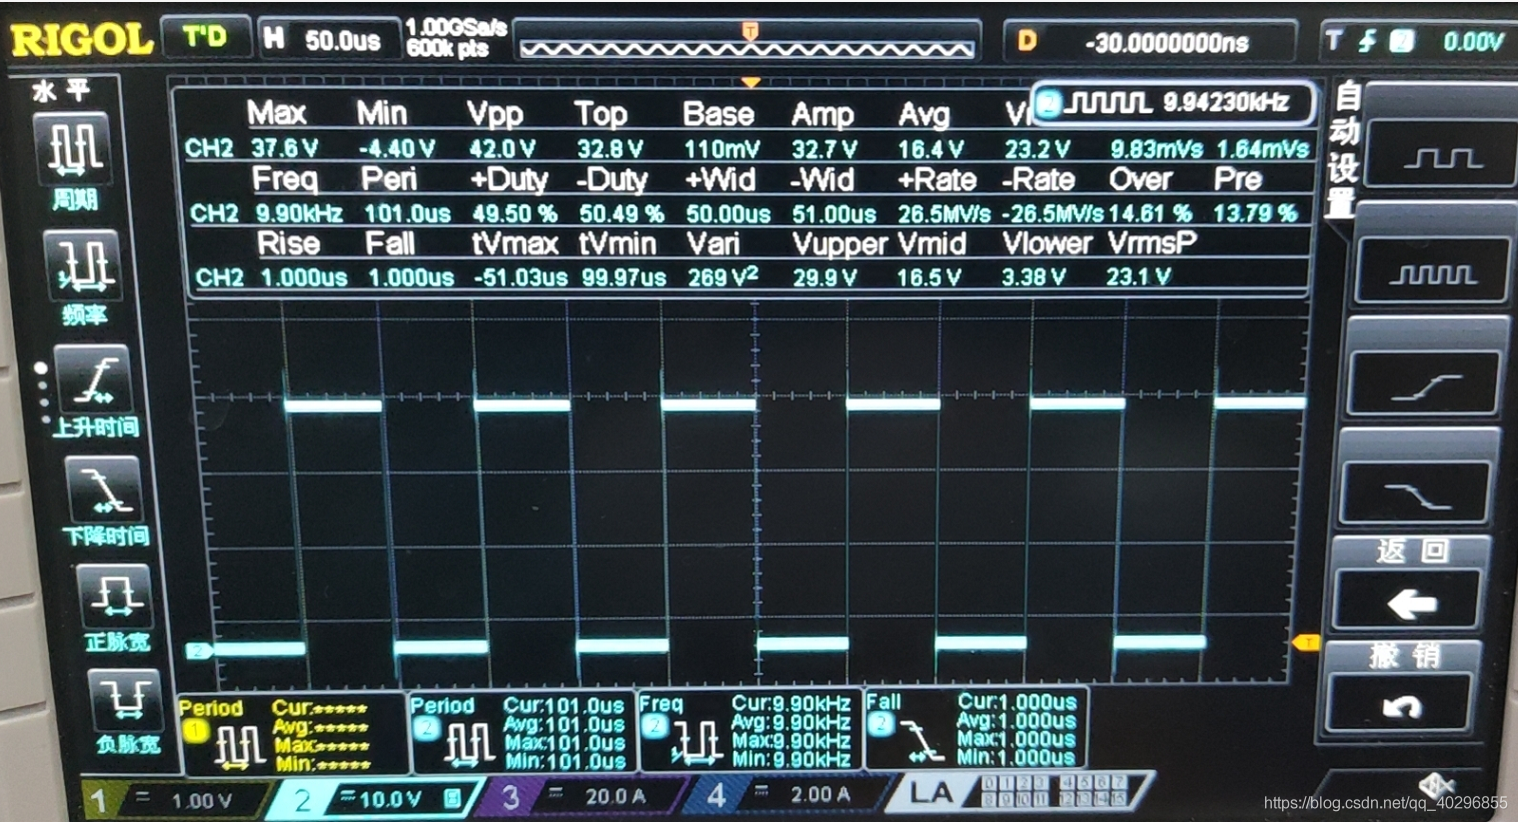Click the Base value 110mV
The image size is (1518, 822).
point(722,149)
